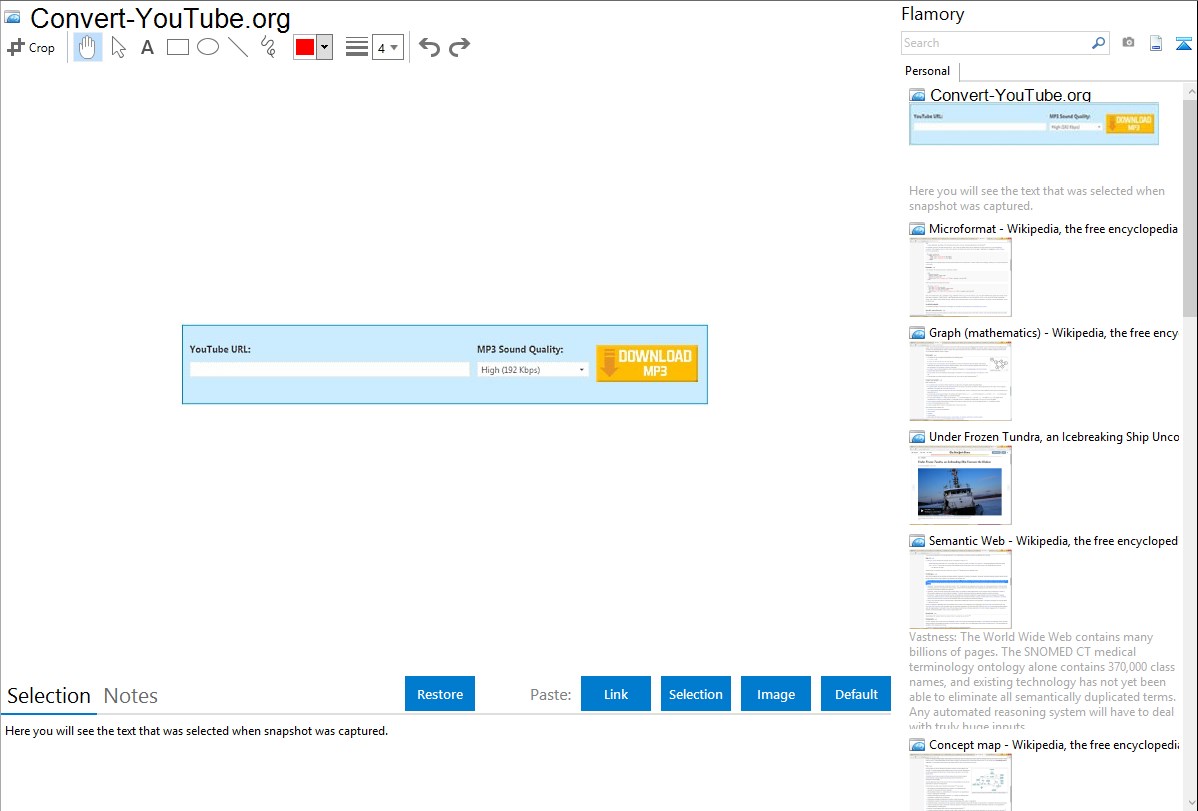
Task: Select the ellipse shape tool
Action: (x=208, y=47)
